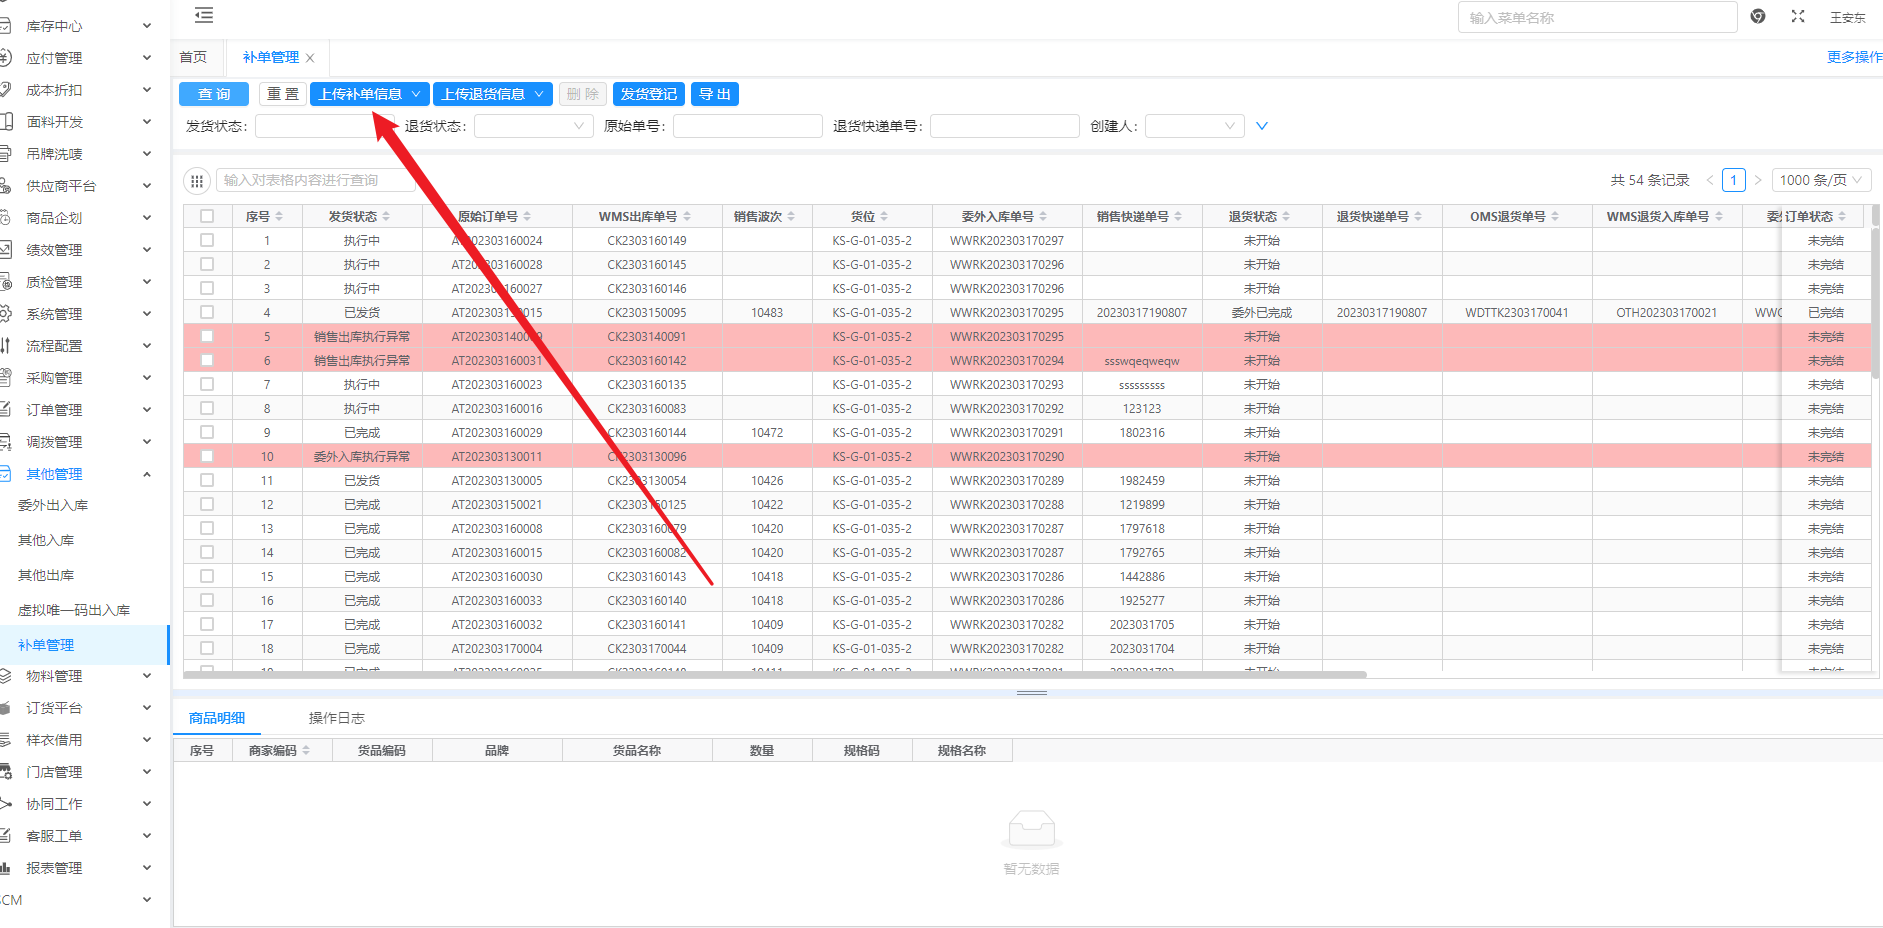Open the 上传补单信息 dropdown button

pos(369,94)
